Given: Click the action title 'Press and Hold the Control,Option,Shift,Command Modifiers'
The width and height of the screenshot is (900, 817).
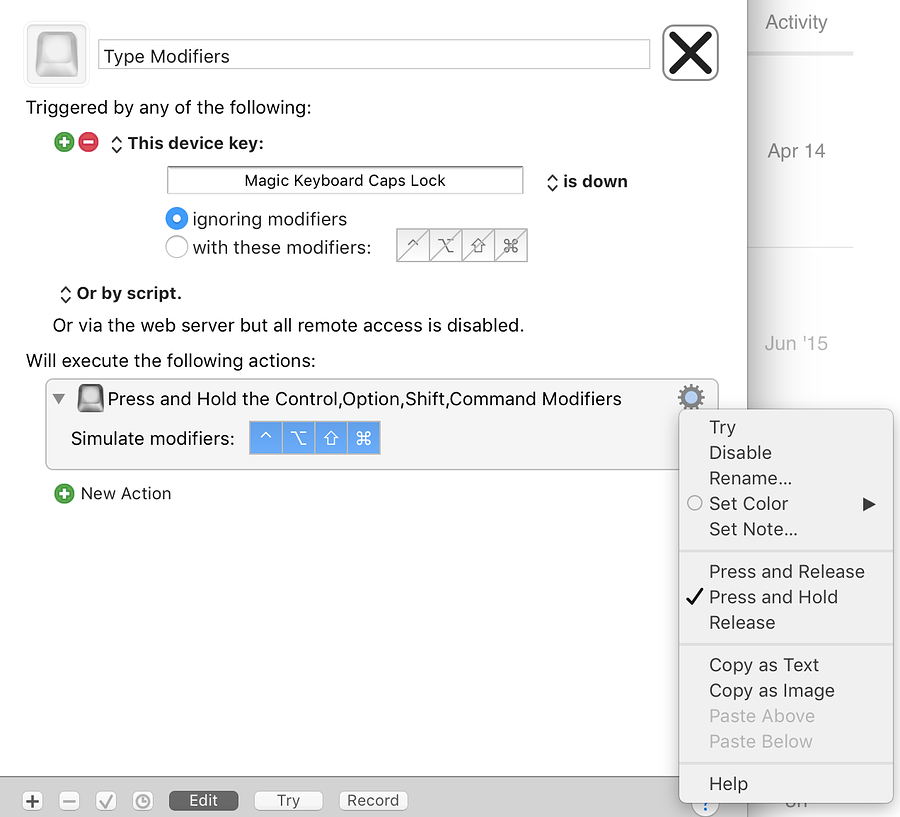Looking at the screenshot, I should [364, 398].
